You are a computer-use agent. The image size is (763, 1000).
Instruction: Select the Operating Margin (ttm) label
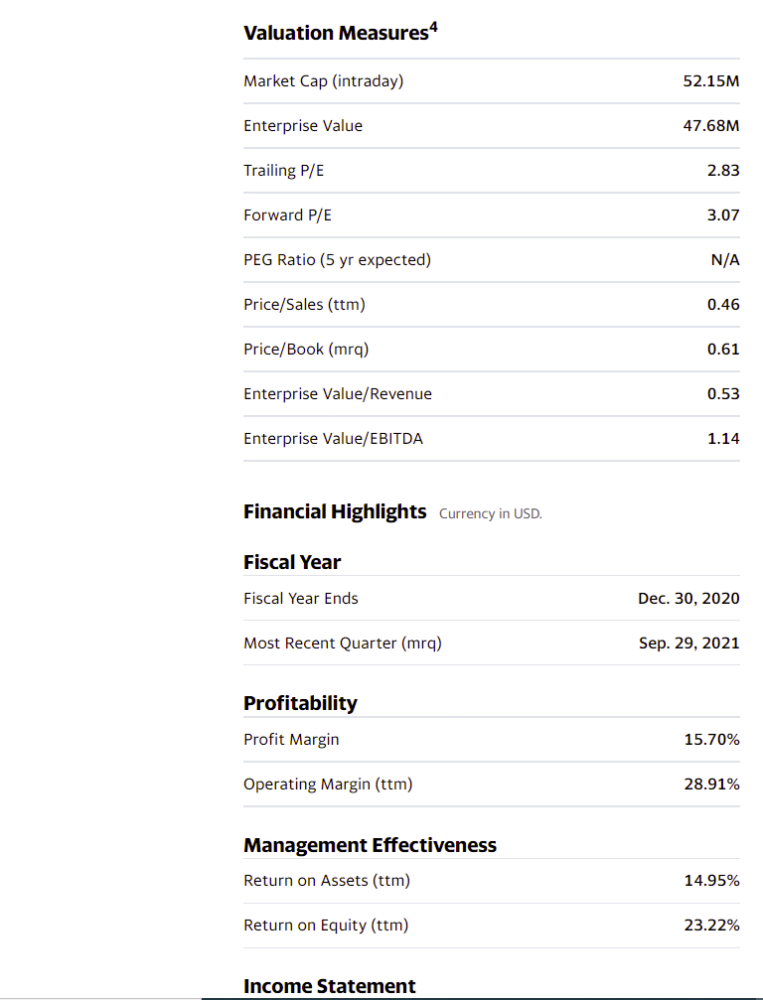pyautogui.click(x=328, y=784)
